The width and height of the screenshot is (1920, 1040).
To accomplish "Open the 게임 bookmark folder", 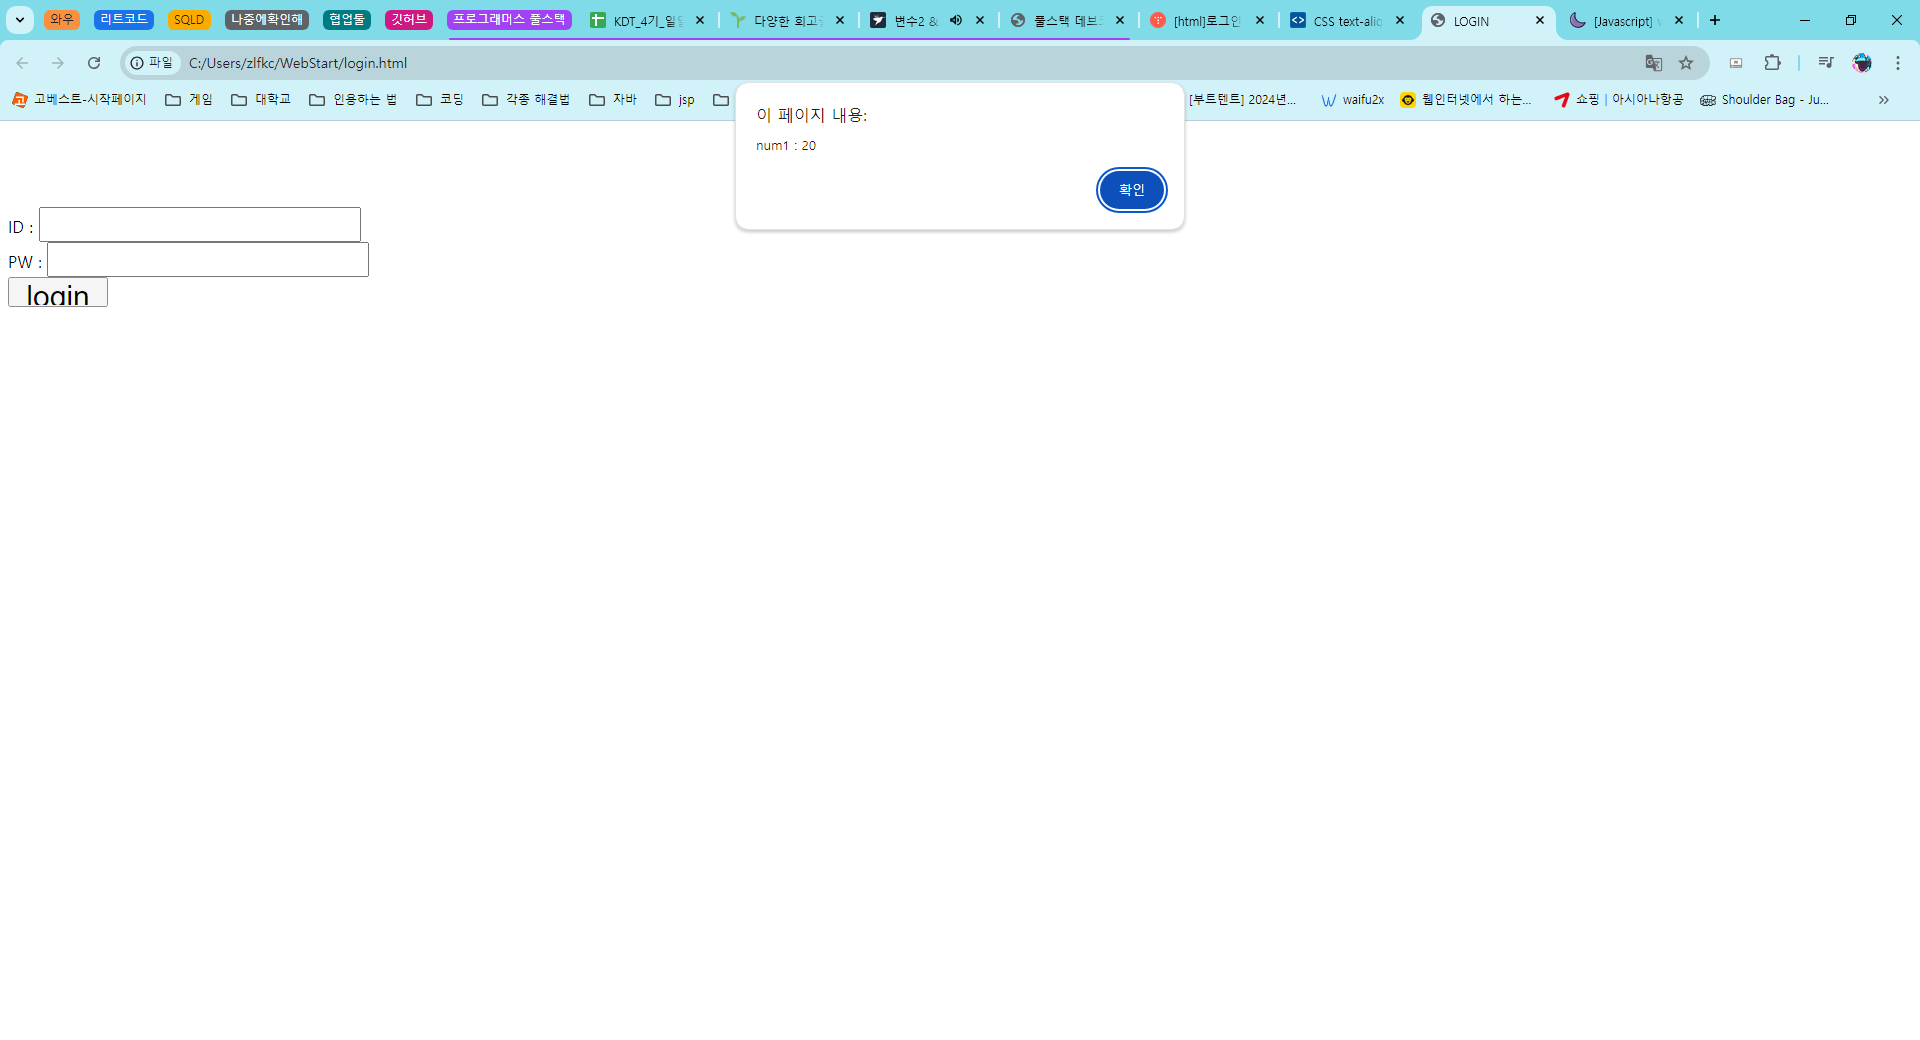I will pos(189,100).
